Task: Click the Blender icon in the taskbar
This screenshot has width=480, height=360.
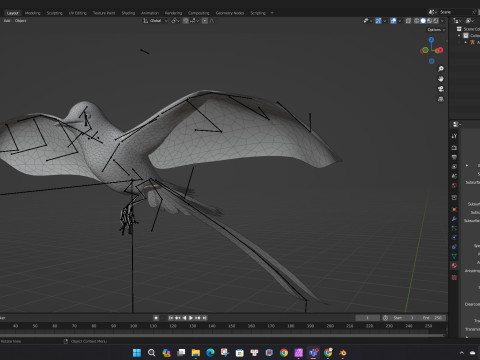Action: (342, 353)
